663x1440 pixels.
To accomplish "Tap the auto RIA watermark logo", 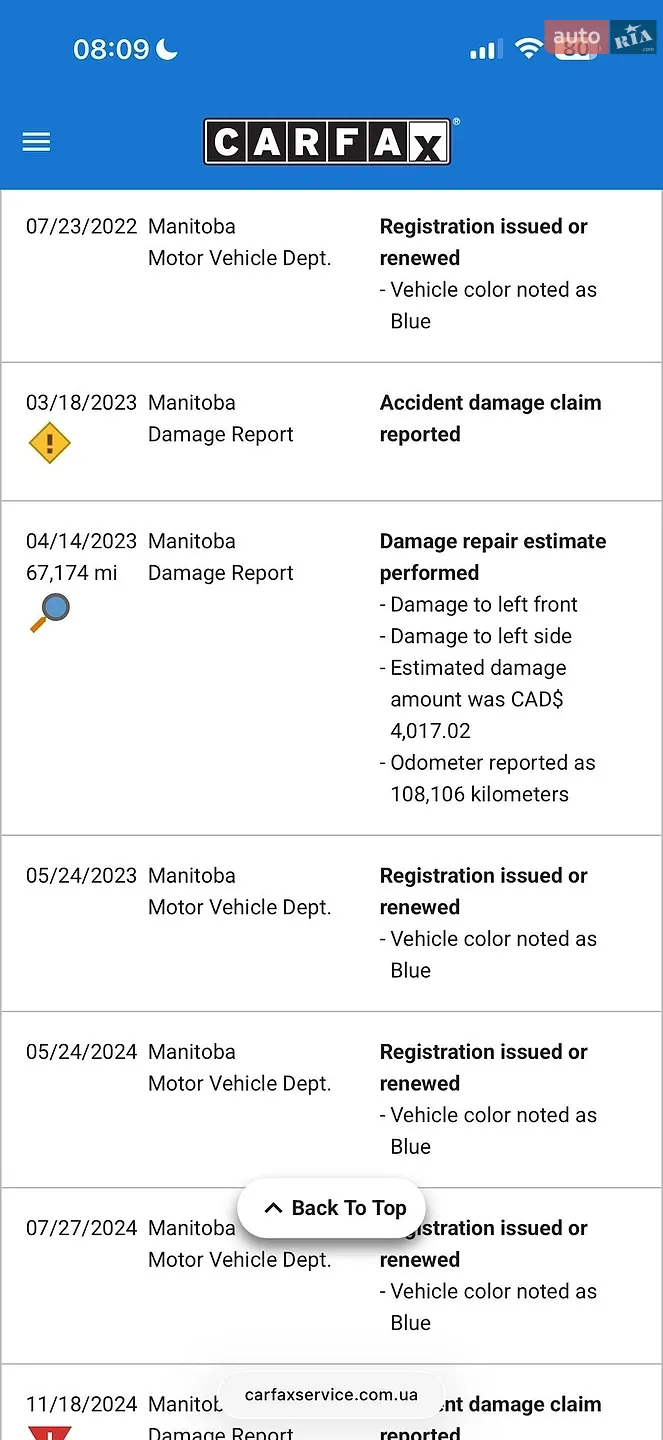I will tap(603, 38).
